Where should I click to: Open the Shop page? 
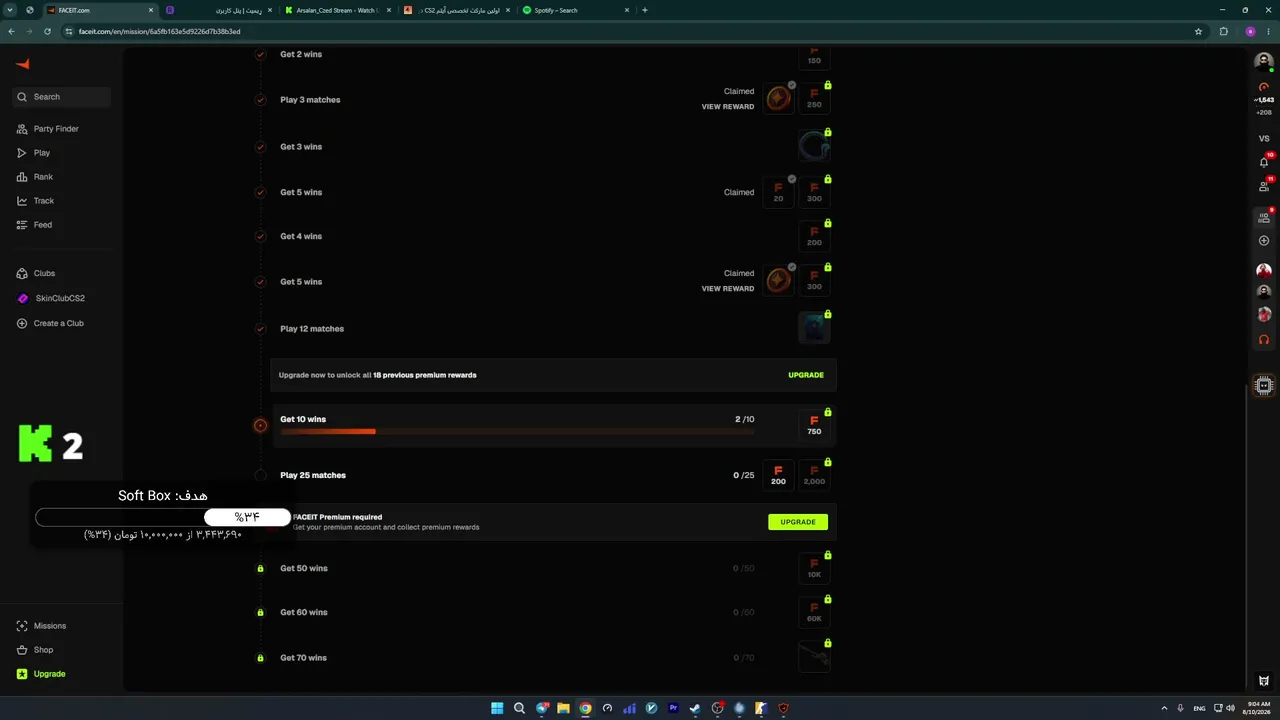coord(36,650)
